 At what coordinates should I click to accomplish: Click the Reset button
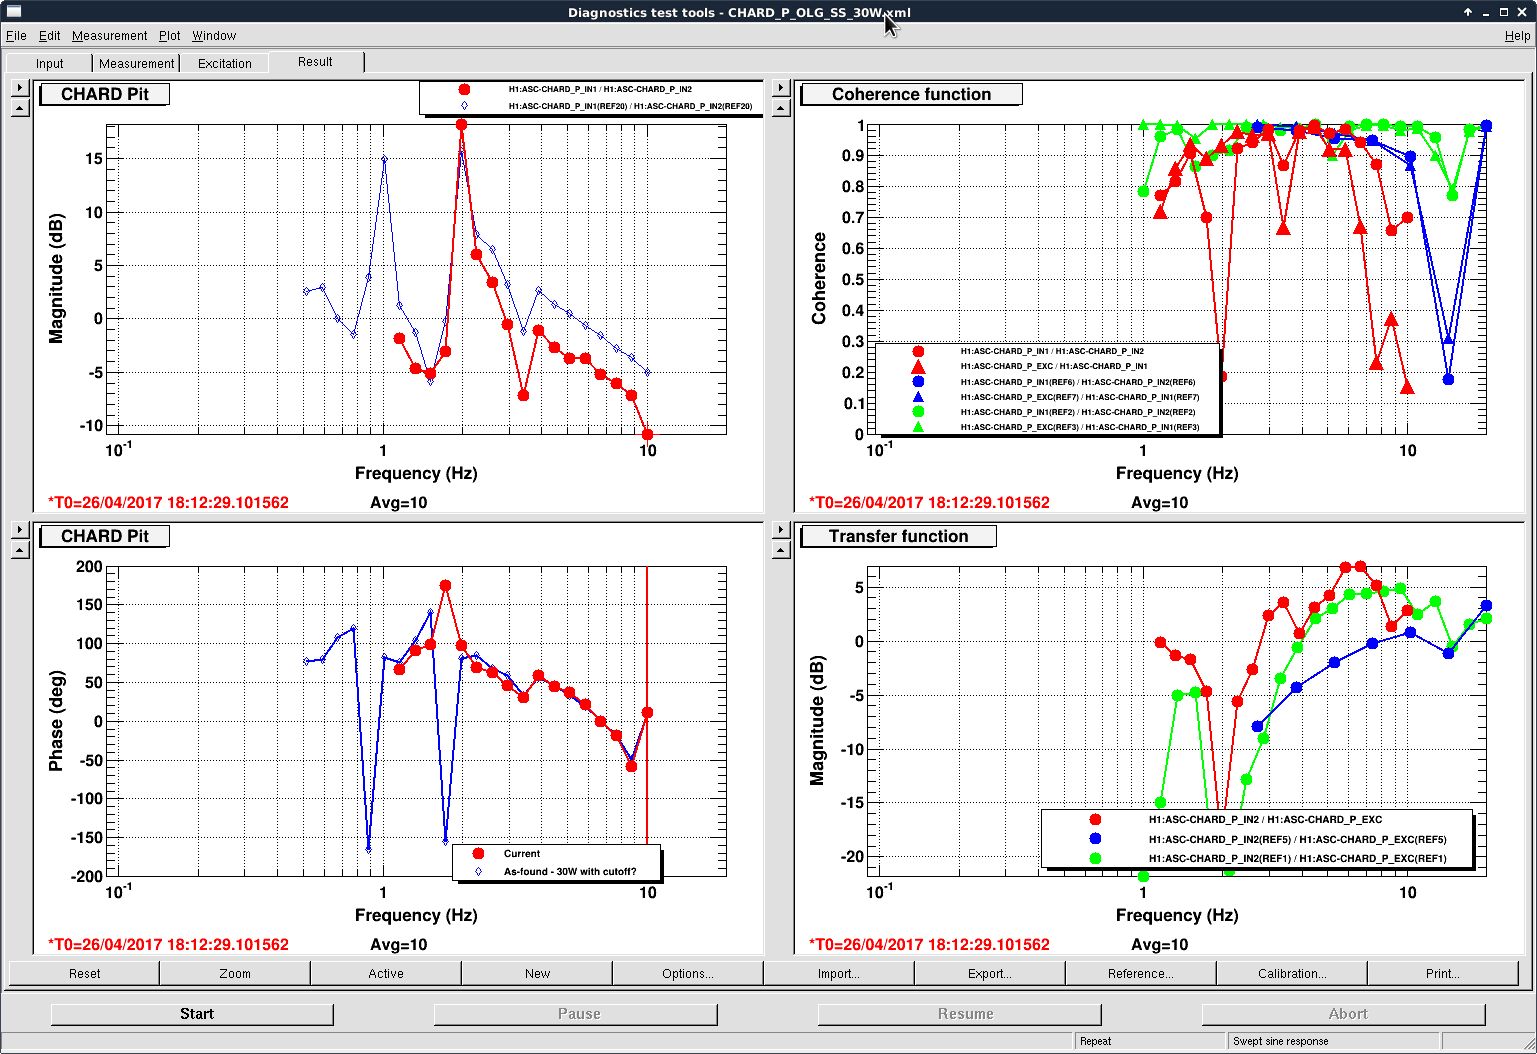(84, 973)
